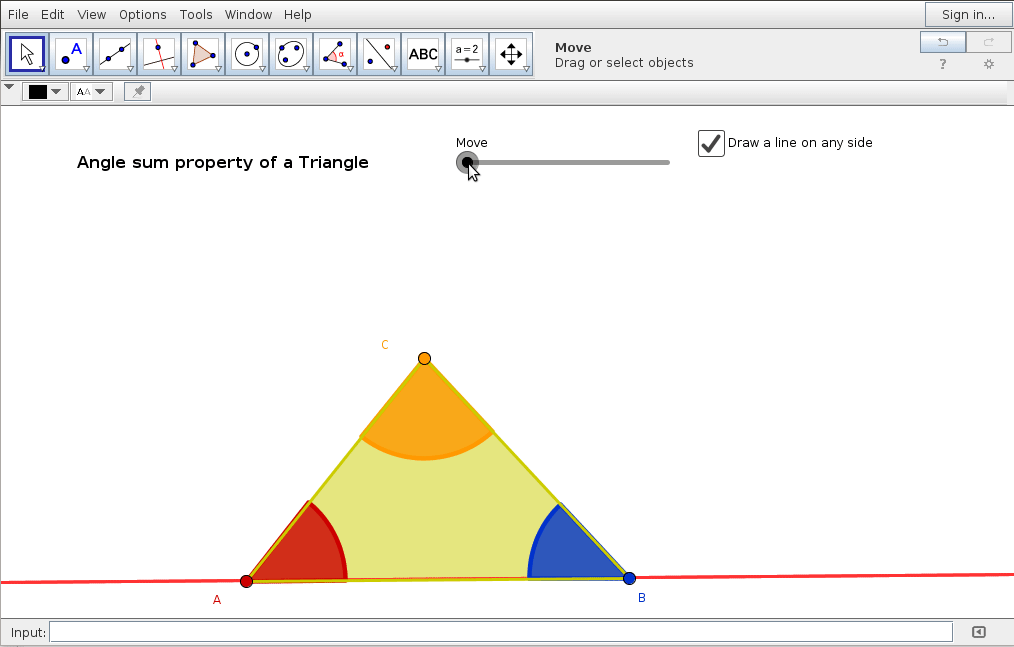Select the Move Graphics View tool
The height and width of the screenshot is (647, 1014).
point(511,54)
